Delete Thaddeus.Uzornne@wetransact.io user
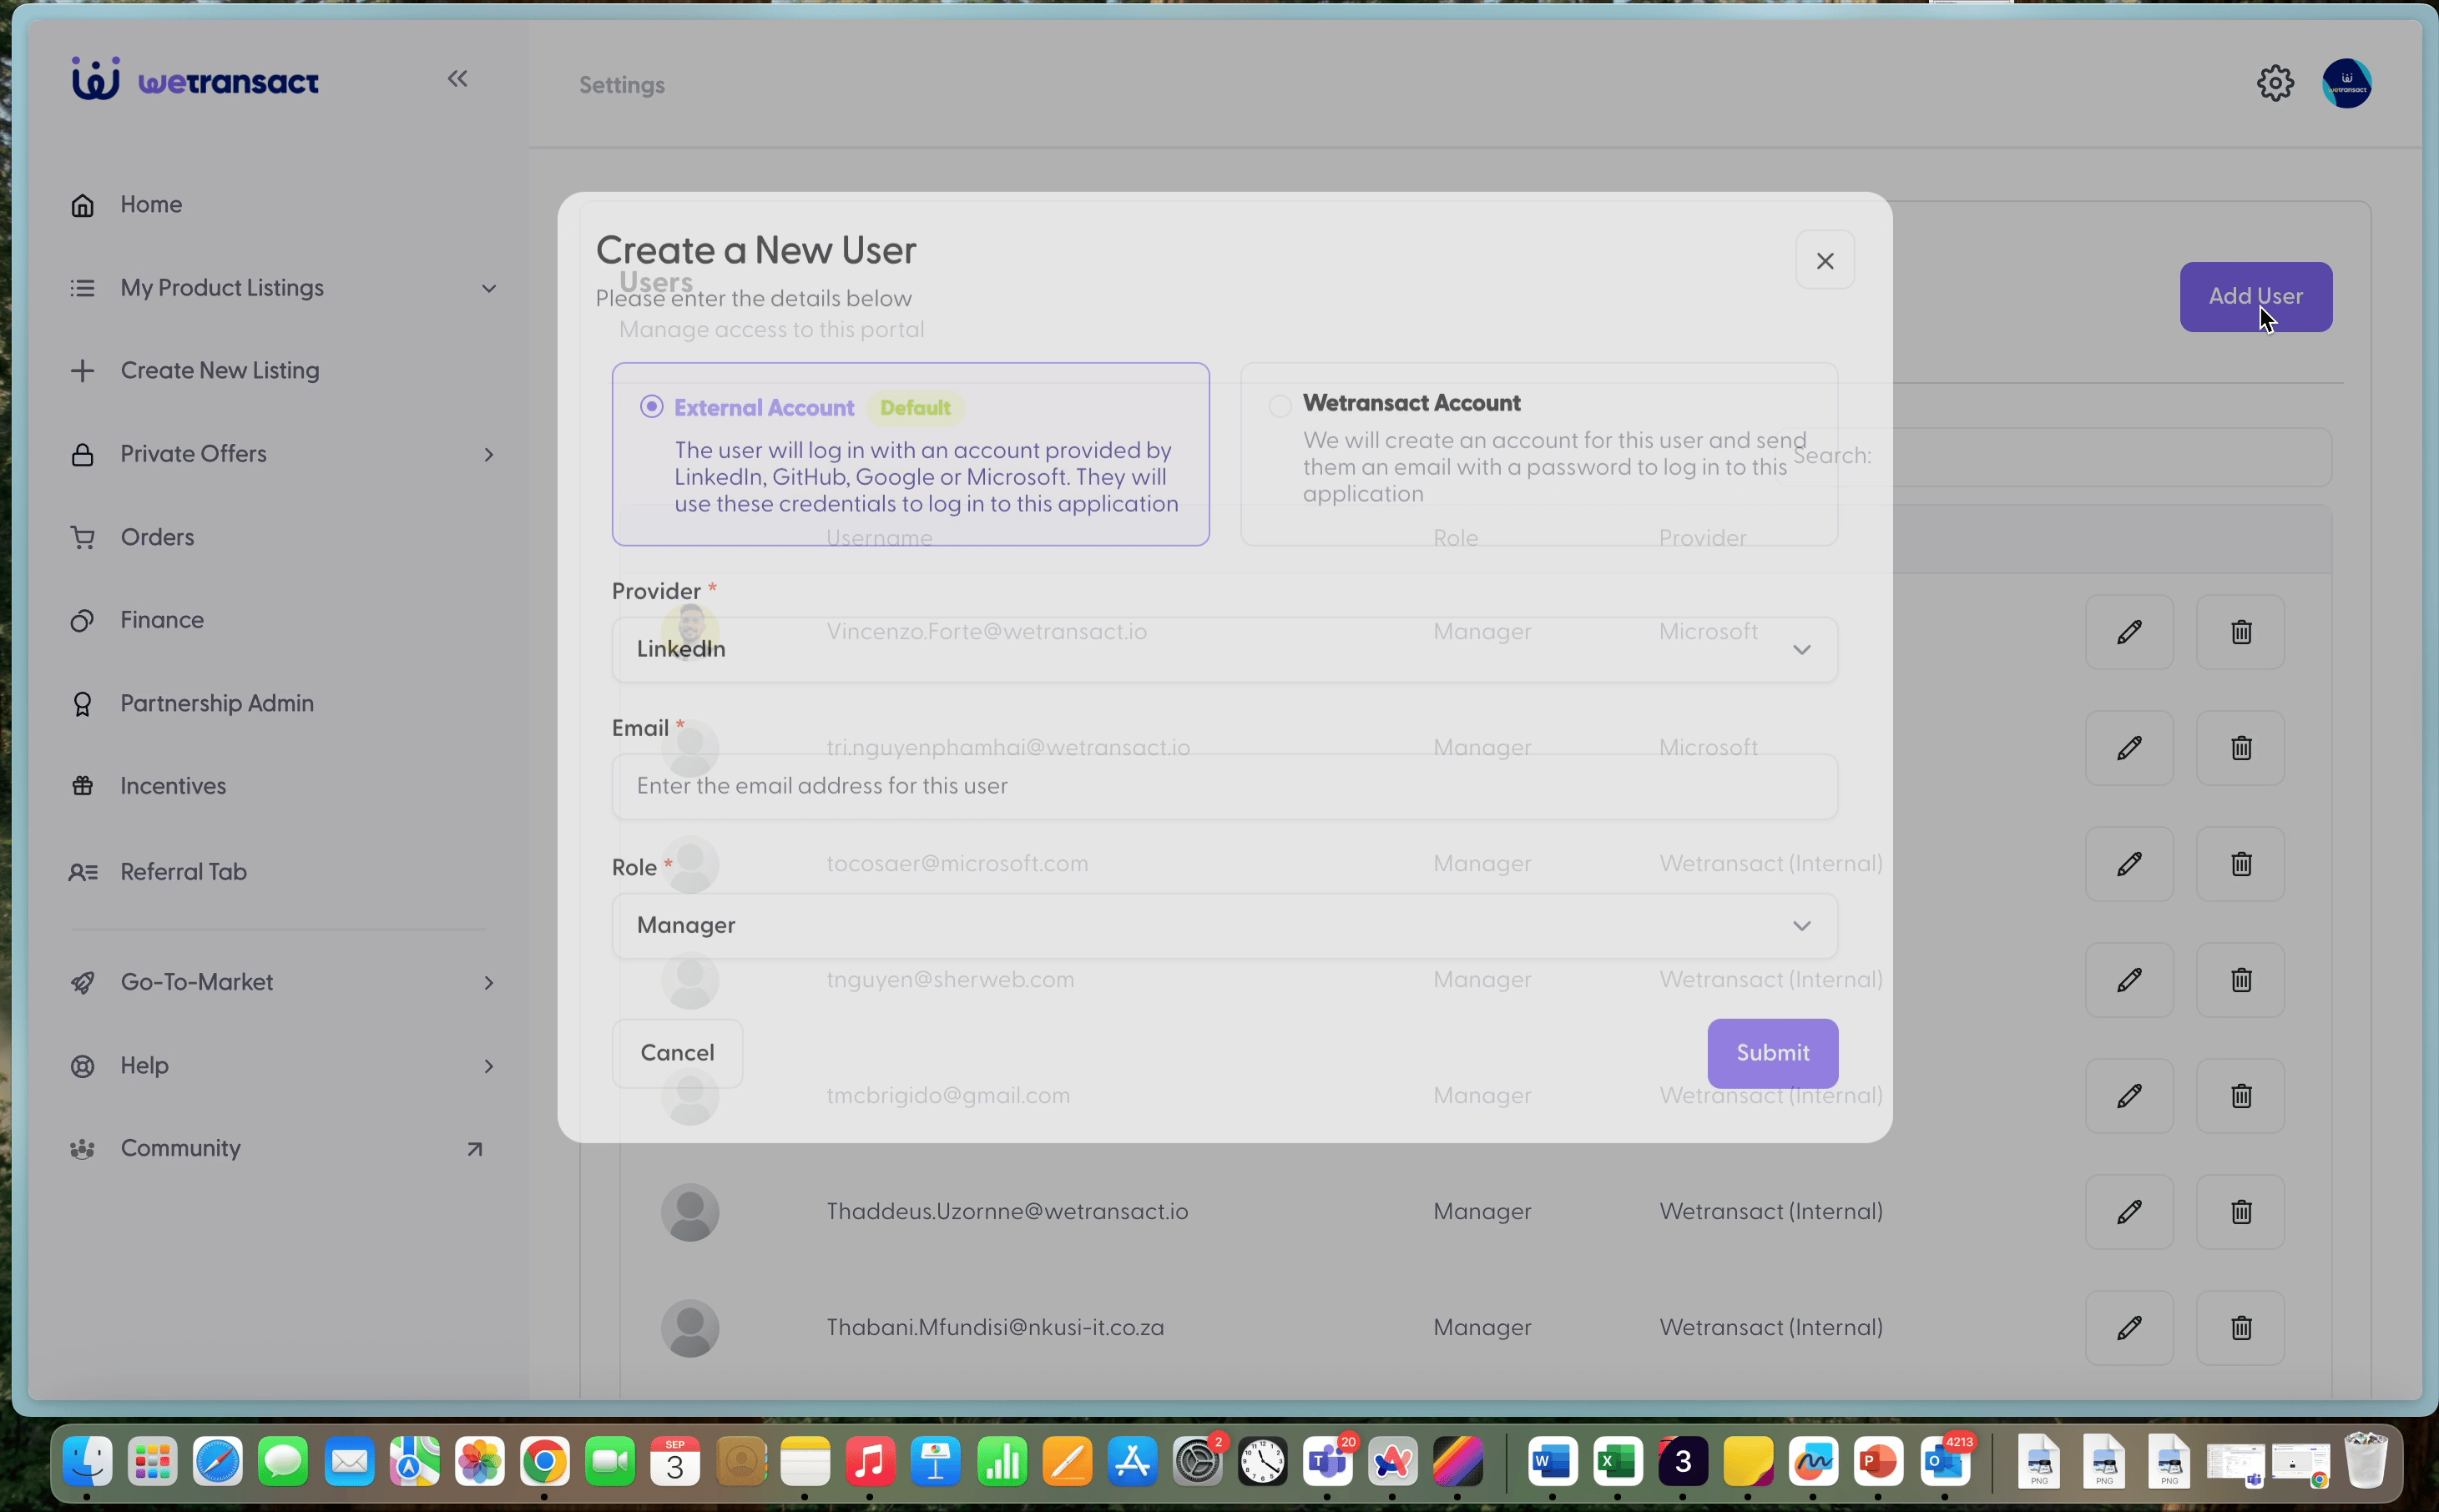Viewport: 2439px width, 1512px height. [2240, 1212]
